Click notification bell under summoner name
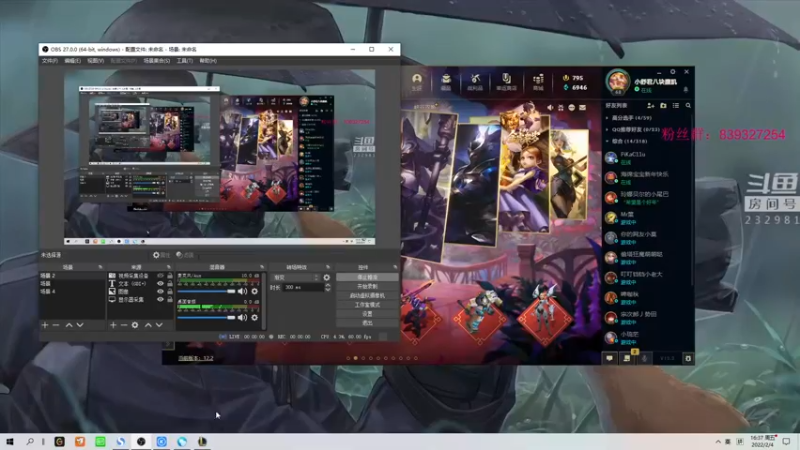 (x=686, y=90)
